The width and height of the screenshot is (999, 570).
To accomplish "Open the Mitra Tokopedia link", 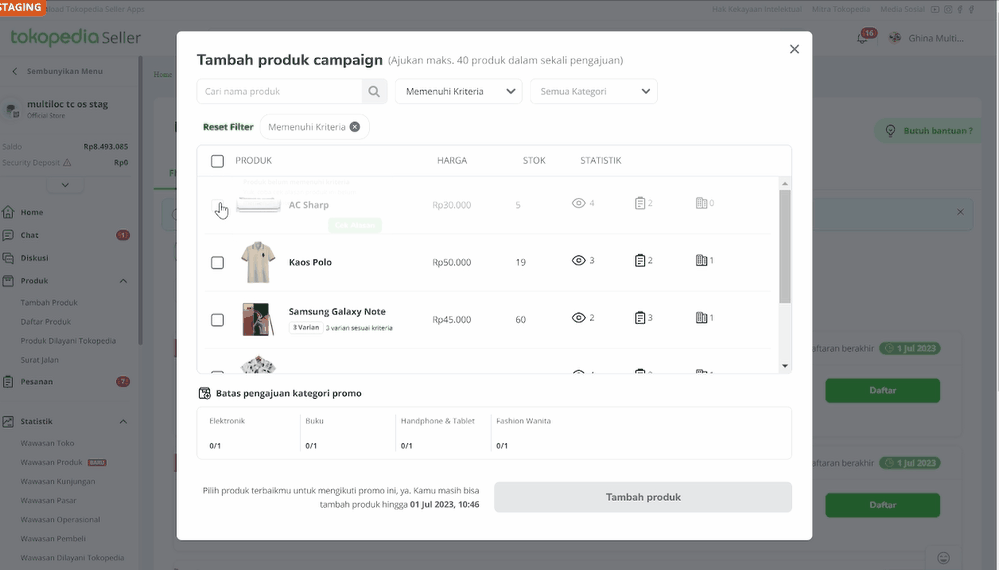I will [x=841, y=10].
